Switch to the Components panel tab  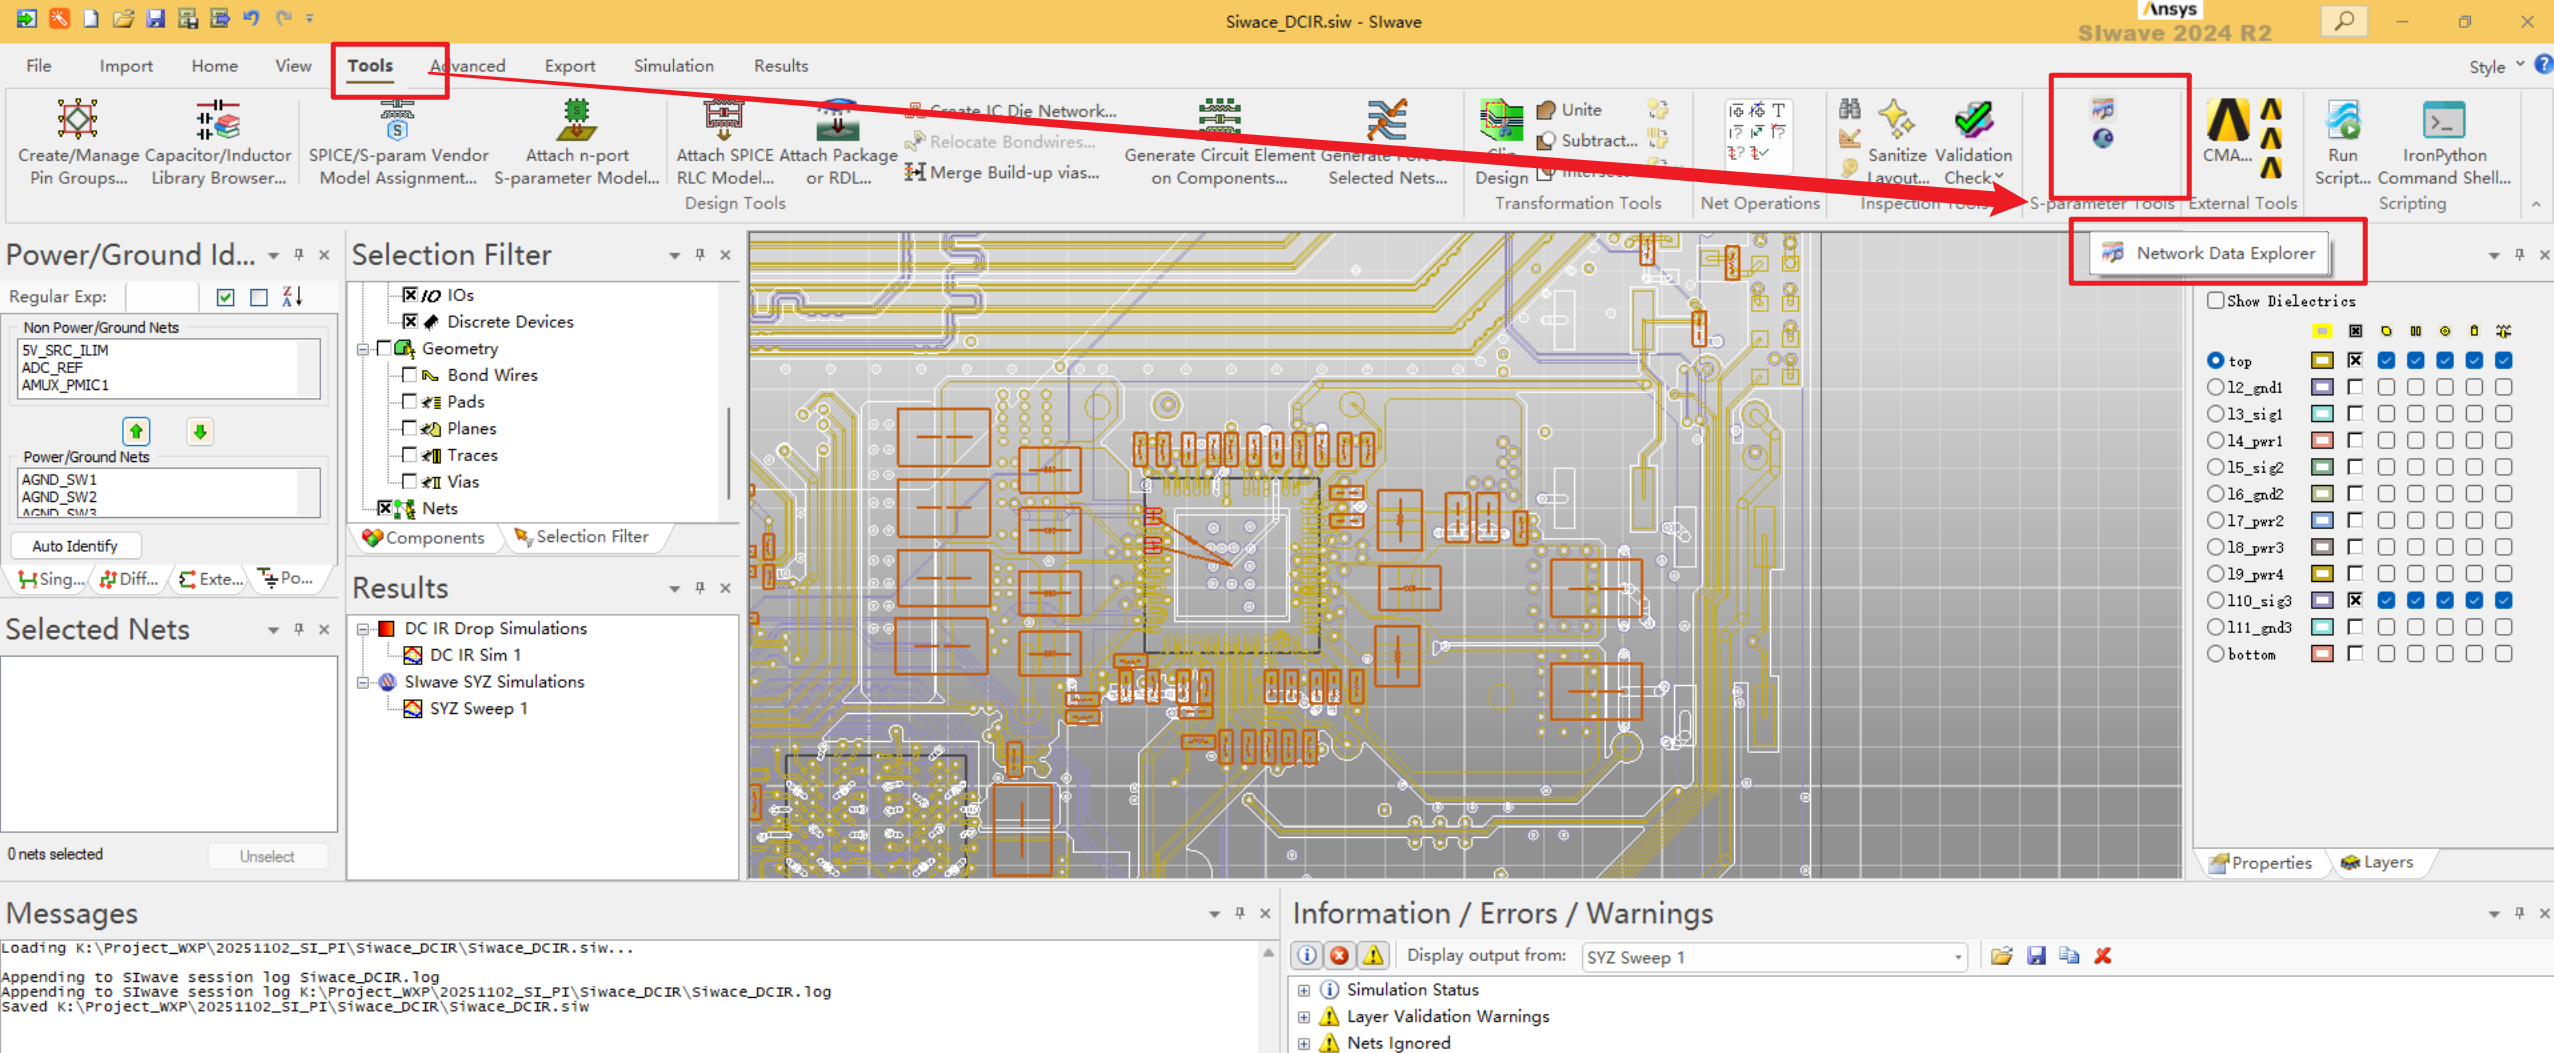coord(423,537)
